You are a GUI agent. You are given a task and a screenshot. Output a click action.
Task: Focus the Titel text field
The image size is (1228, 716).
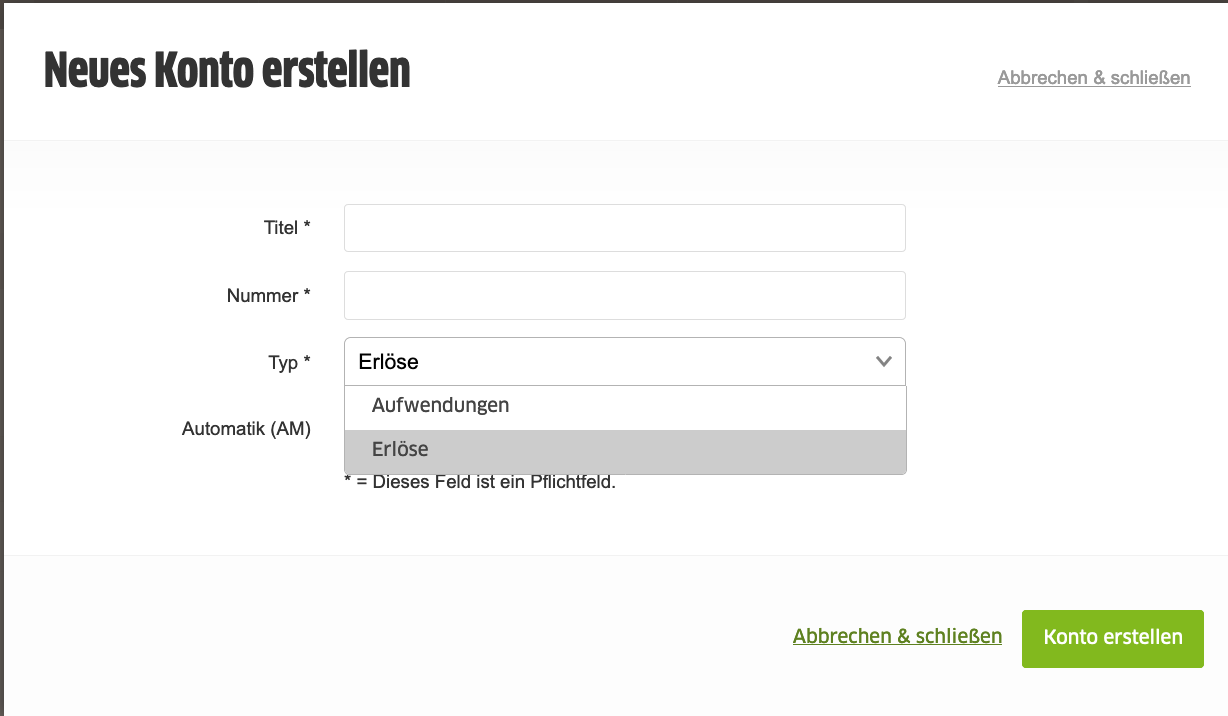tap(625, 228)
